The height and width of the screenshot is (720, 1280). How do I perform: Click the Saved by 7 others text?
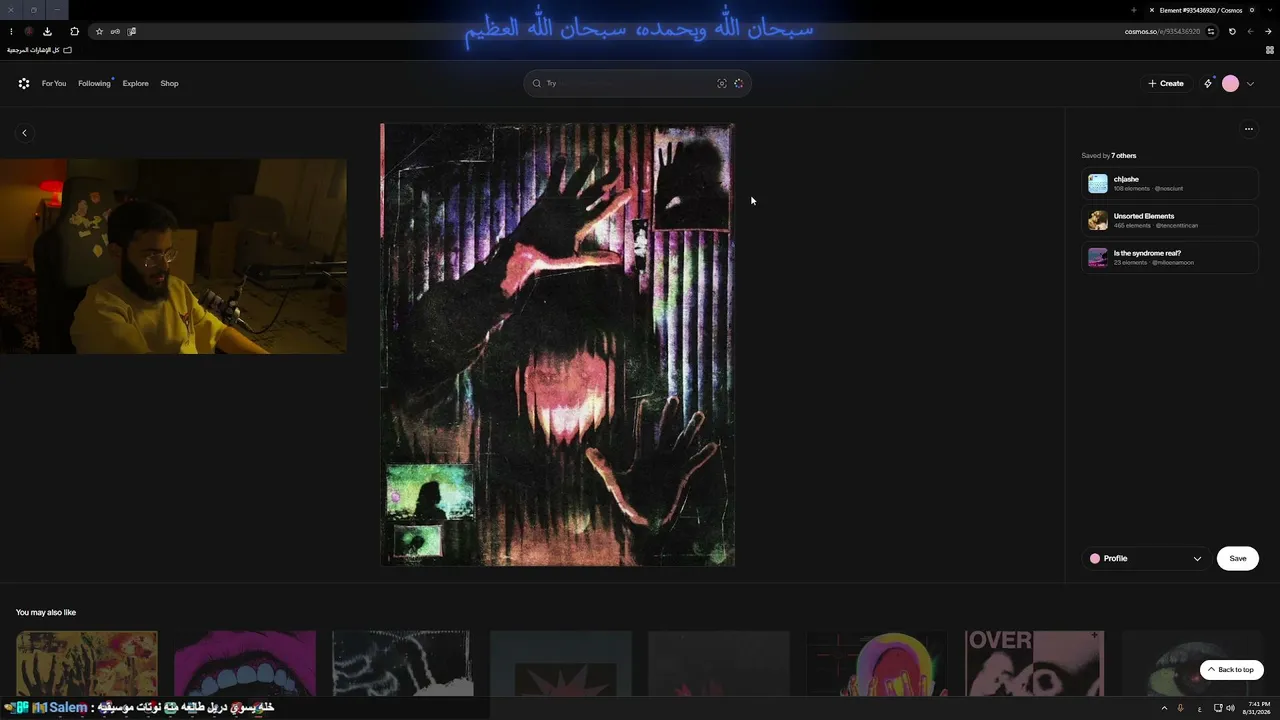tap(1109, 156)
